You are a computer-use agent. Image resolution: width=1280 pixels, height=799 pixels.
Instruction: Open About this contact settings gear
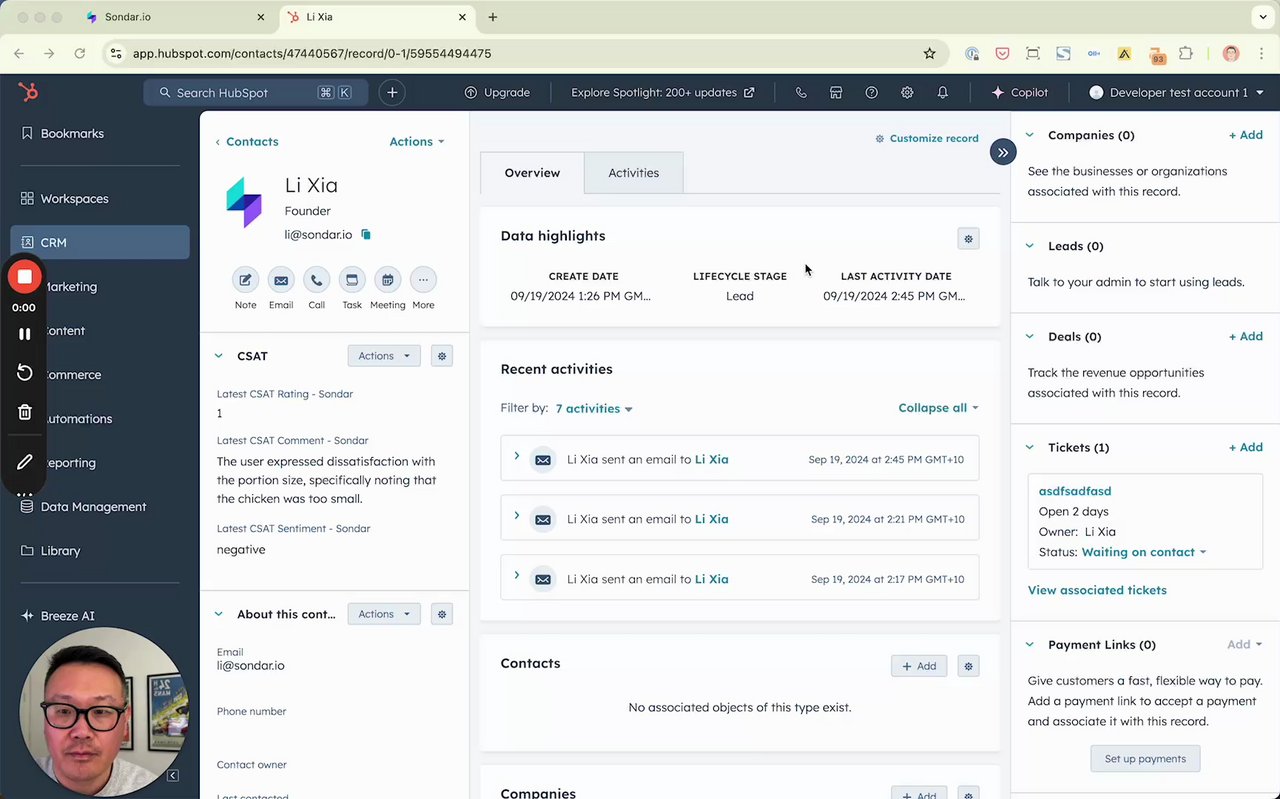click(x=442, y=614)
